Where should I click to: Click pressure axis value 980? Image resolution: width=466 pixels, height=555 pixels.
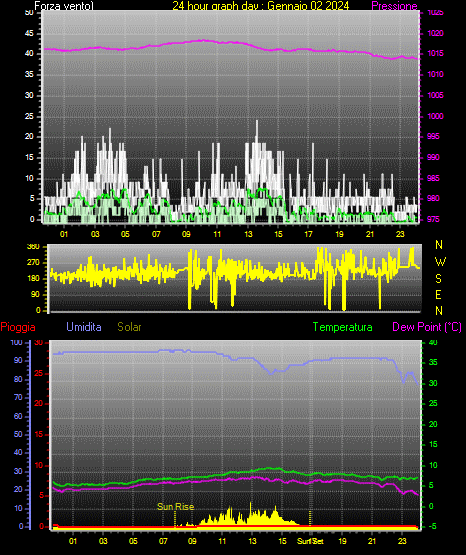433,198
